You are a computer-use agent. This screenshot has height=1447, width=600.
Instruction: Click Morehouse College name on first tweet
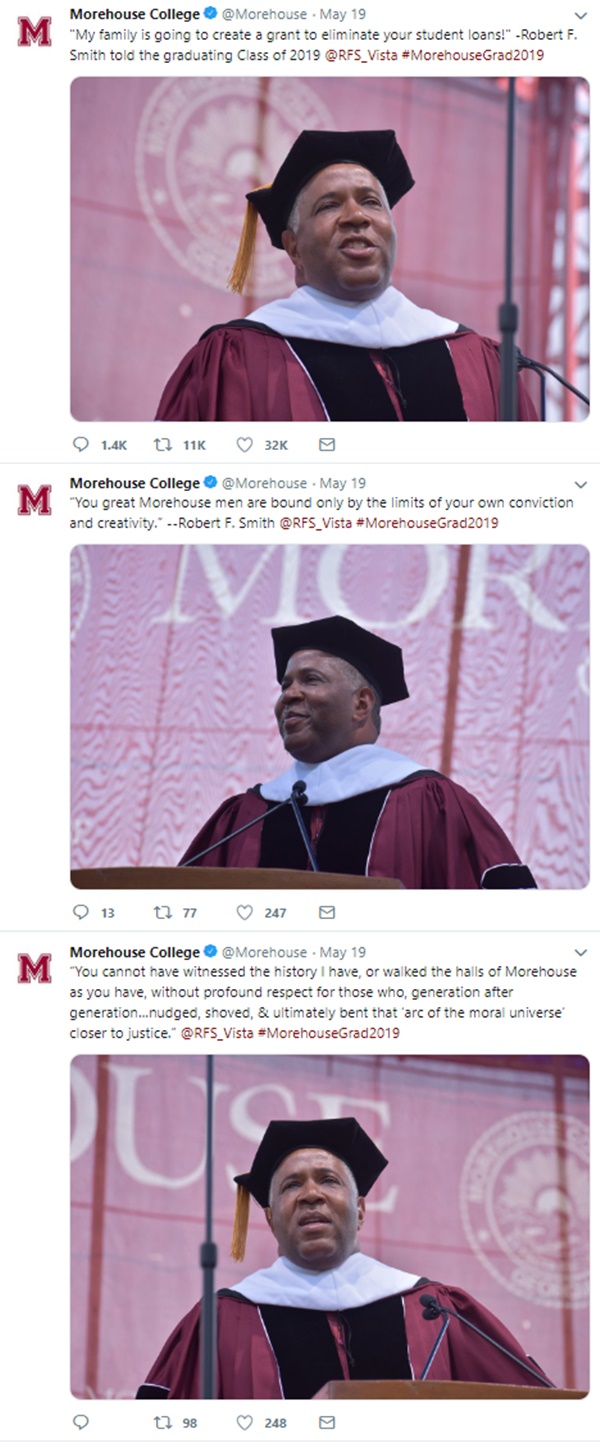(x=134, y=15)
